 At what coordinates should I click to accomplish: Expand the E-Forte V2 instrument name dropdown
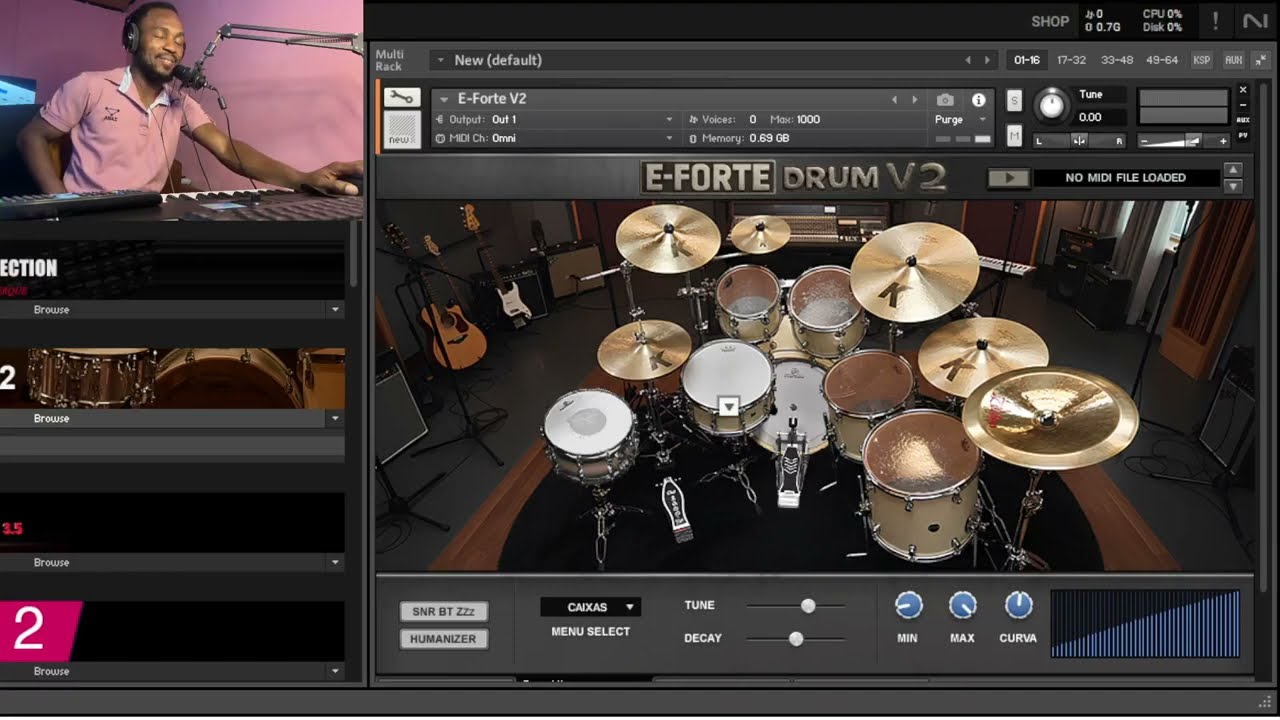pyautogui.click(x=444, y=99)
